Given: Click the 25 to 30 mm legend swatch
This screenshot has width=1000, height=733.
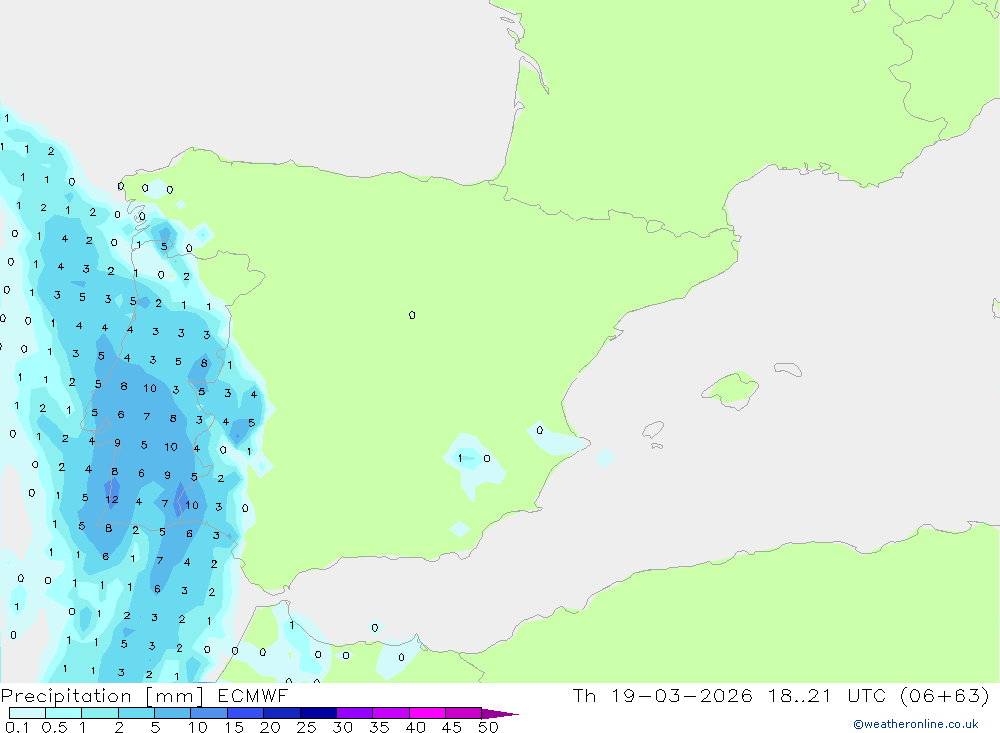Looking at the screenshot, I should (x=318, y=713).
